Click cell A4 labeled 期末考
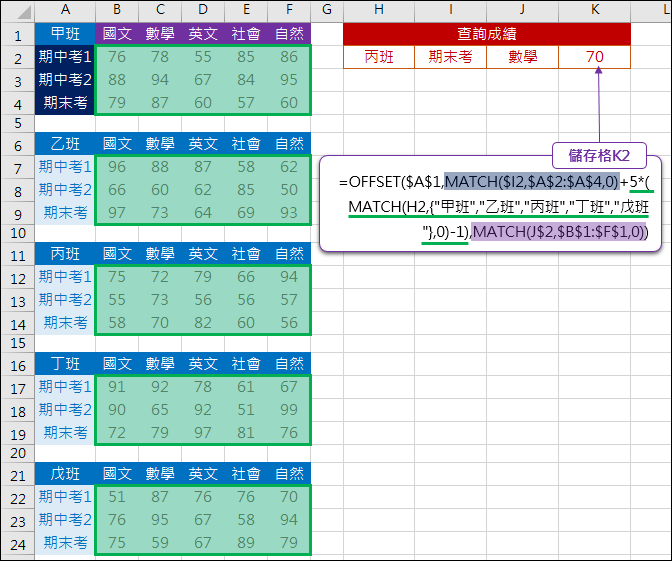 pos(65,103)
